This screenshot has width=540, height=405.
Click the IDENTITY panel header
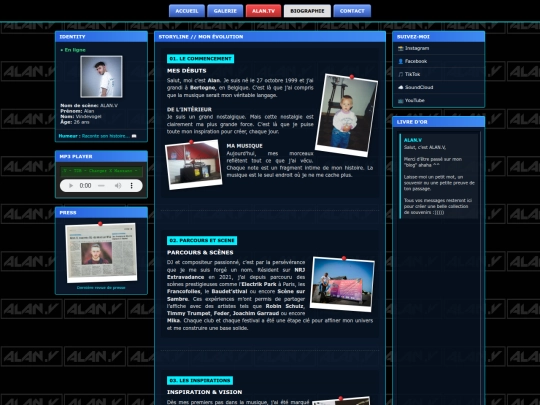point(101,37)
